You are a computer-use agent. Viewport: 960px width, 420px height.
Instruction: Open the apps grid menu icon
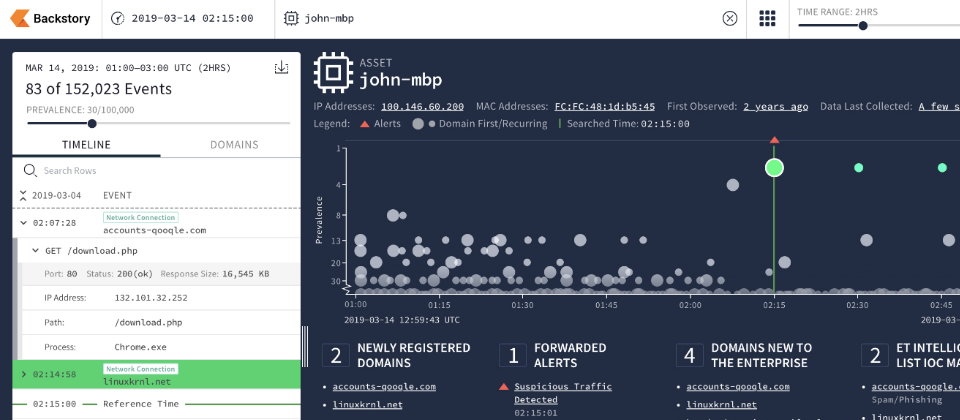pos(768,18)
